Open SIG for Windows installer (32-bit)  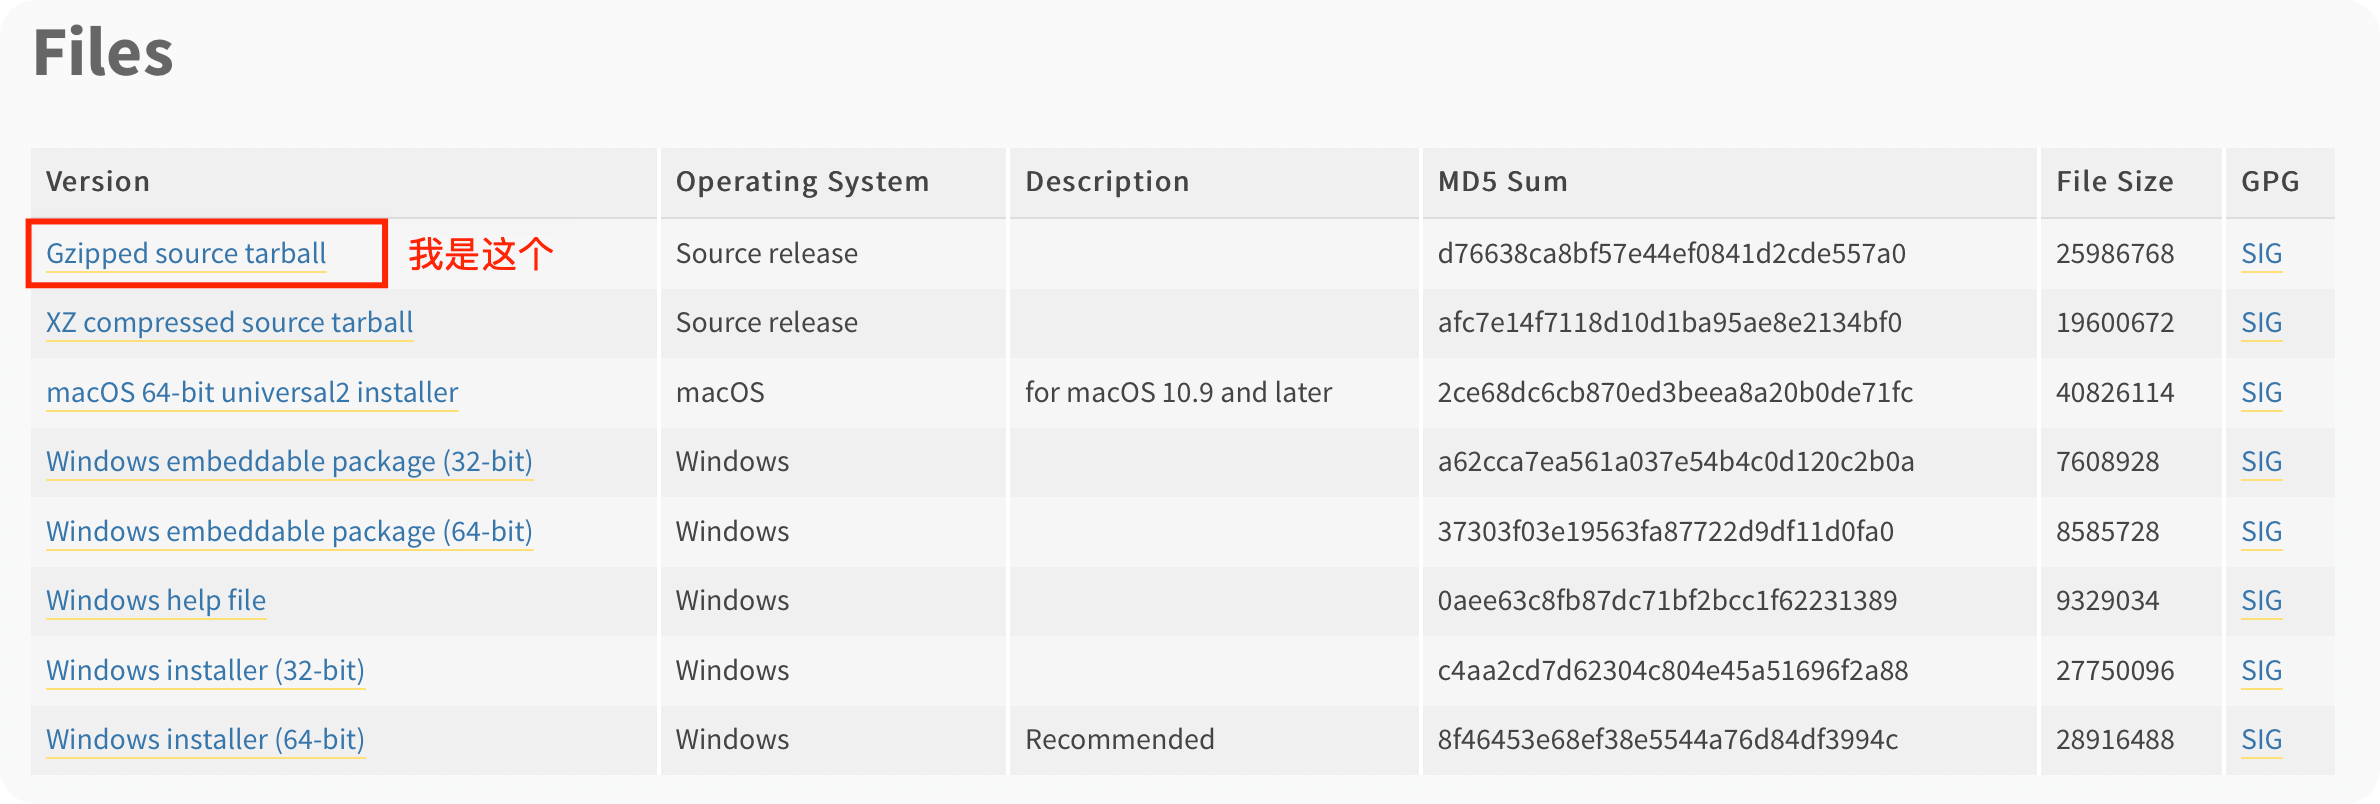coord(2261,671)
